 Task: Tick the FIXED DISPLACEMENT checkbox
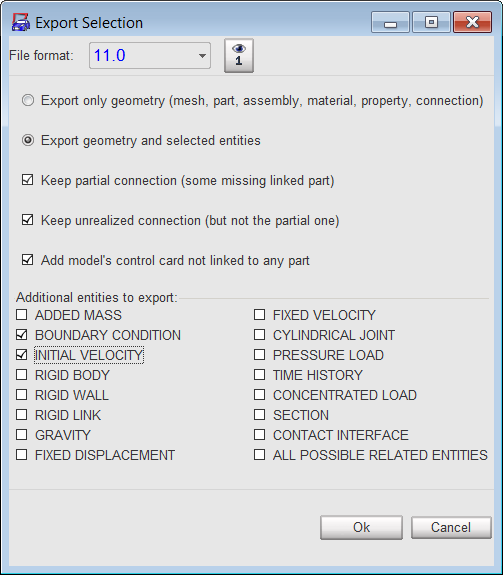[x=22, y=455]
